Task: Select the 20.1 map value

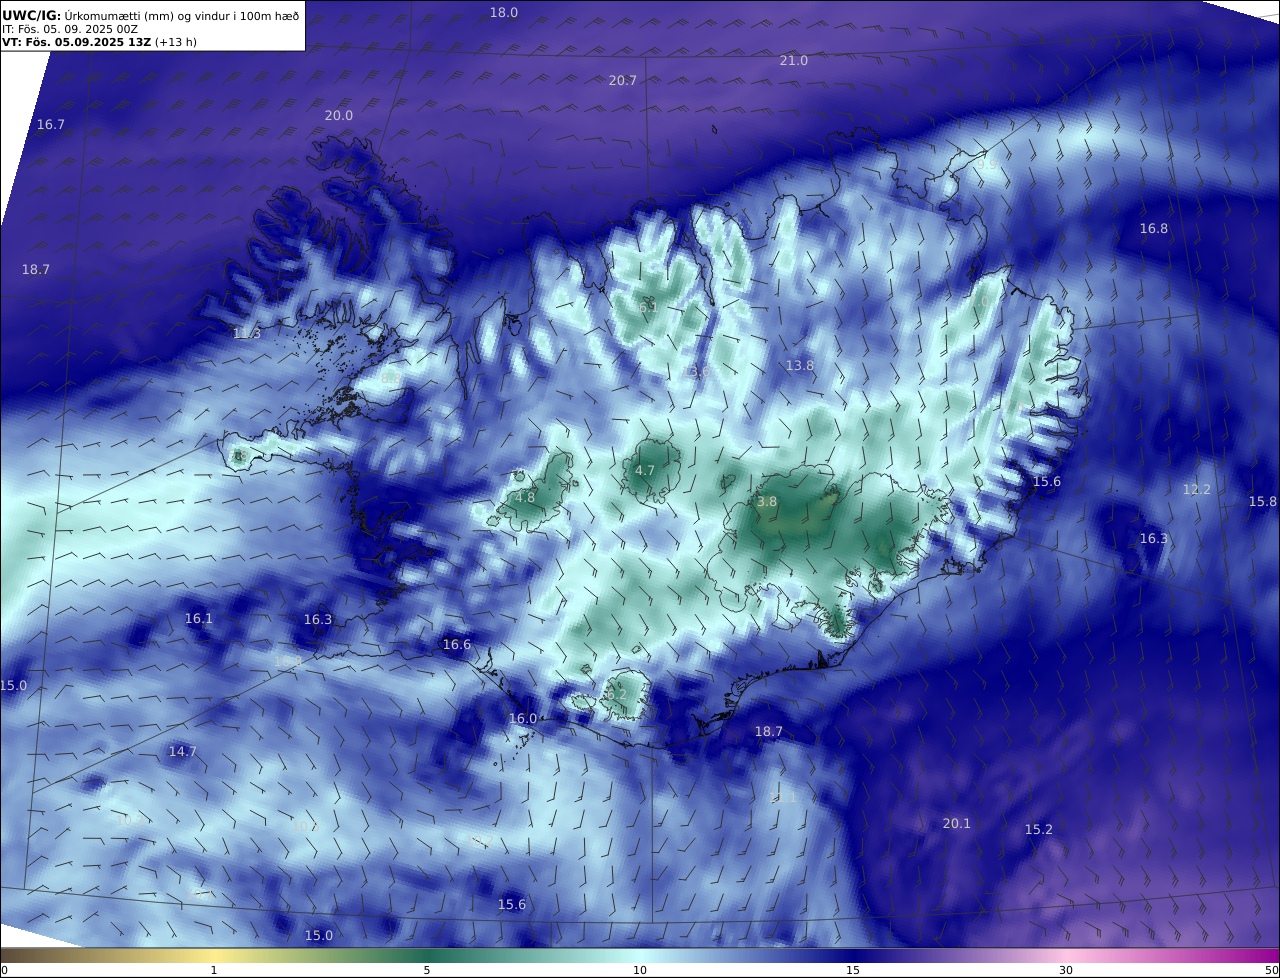Action: click(x=957, y=824)
